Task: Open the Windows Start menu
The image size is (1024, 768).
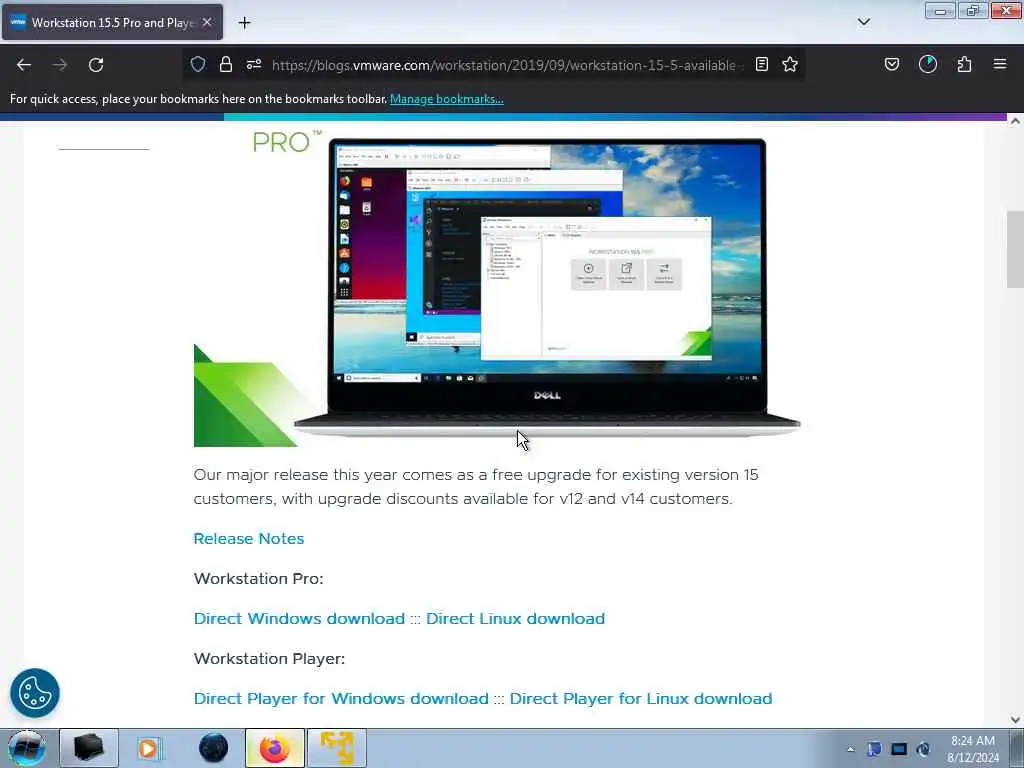Action: (x=26, y=748)
